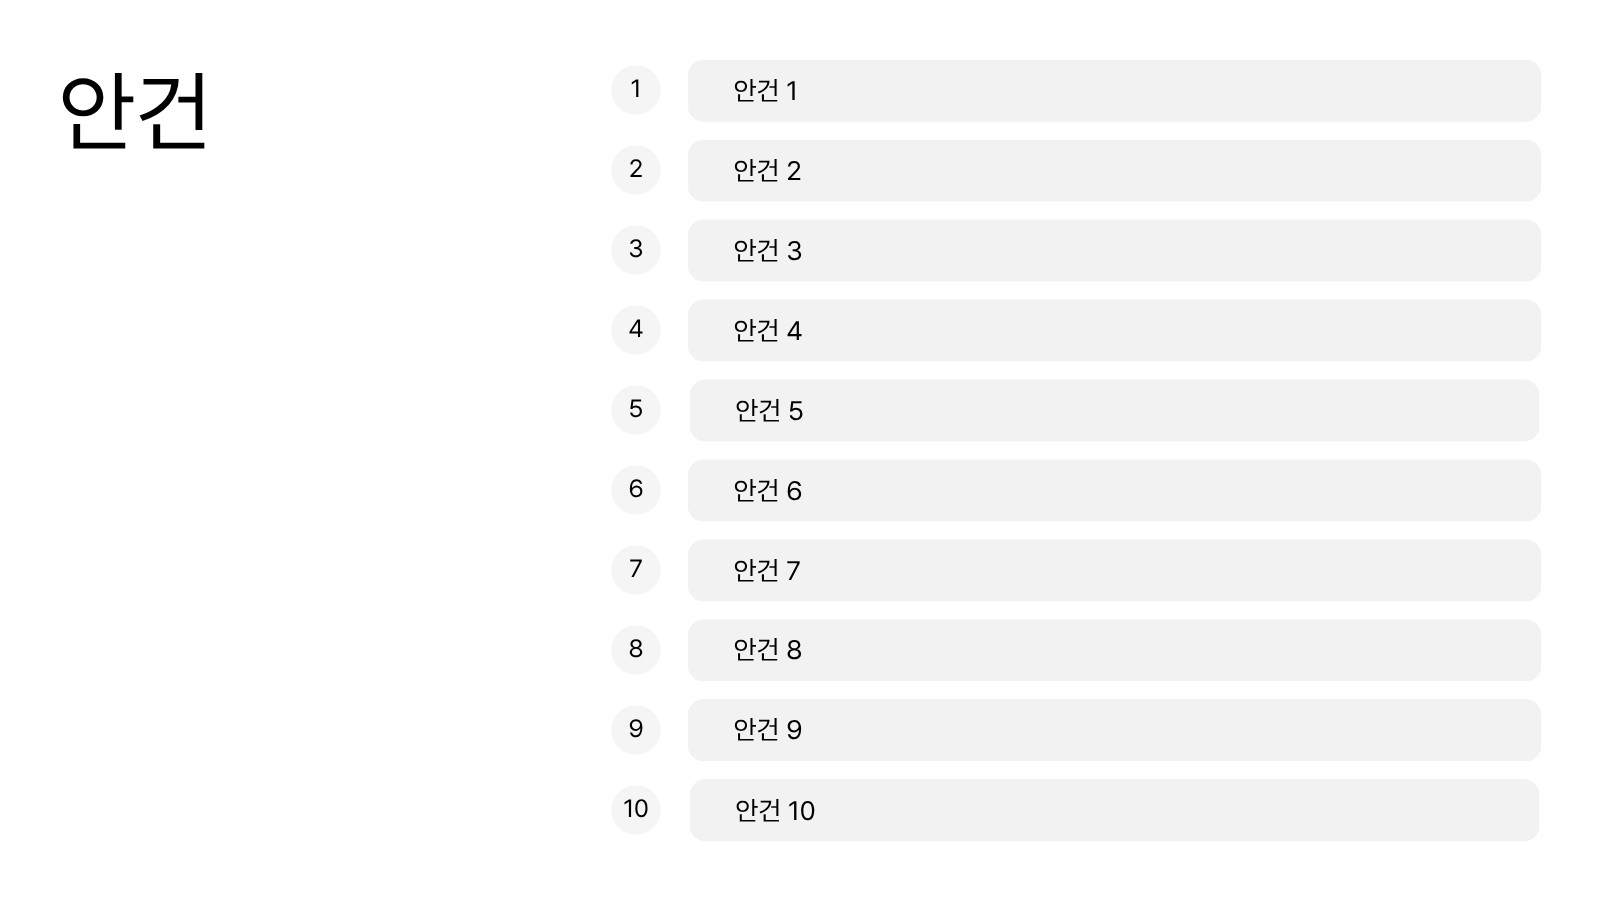Click the 안건 4 agenda bar
Image resolution: width=1600 pixels, height=900 pixels.
coord(1114,331)
